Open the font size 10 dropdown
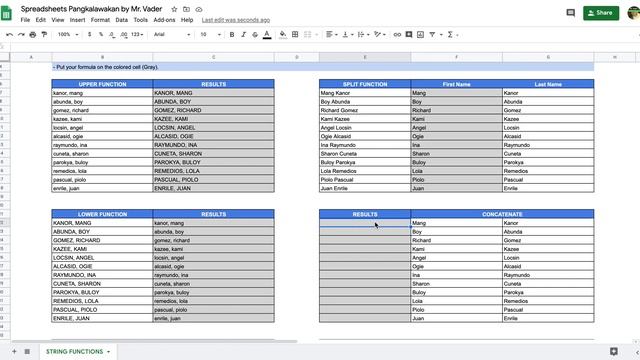Viewport: 640px width, 360px height. 210,35
